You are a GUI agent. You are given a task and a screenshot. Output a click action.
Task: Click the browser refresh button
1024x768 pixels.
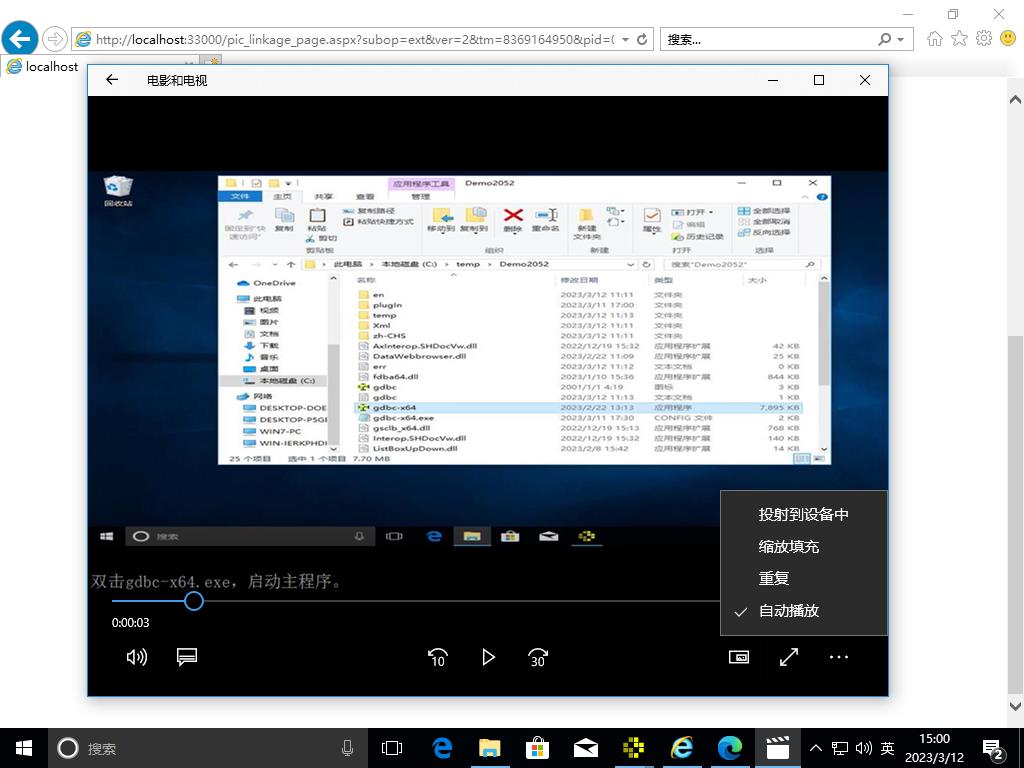642,40
